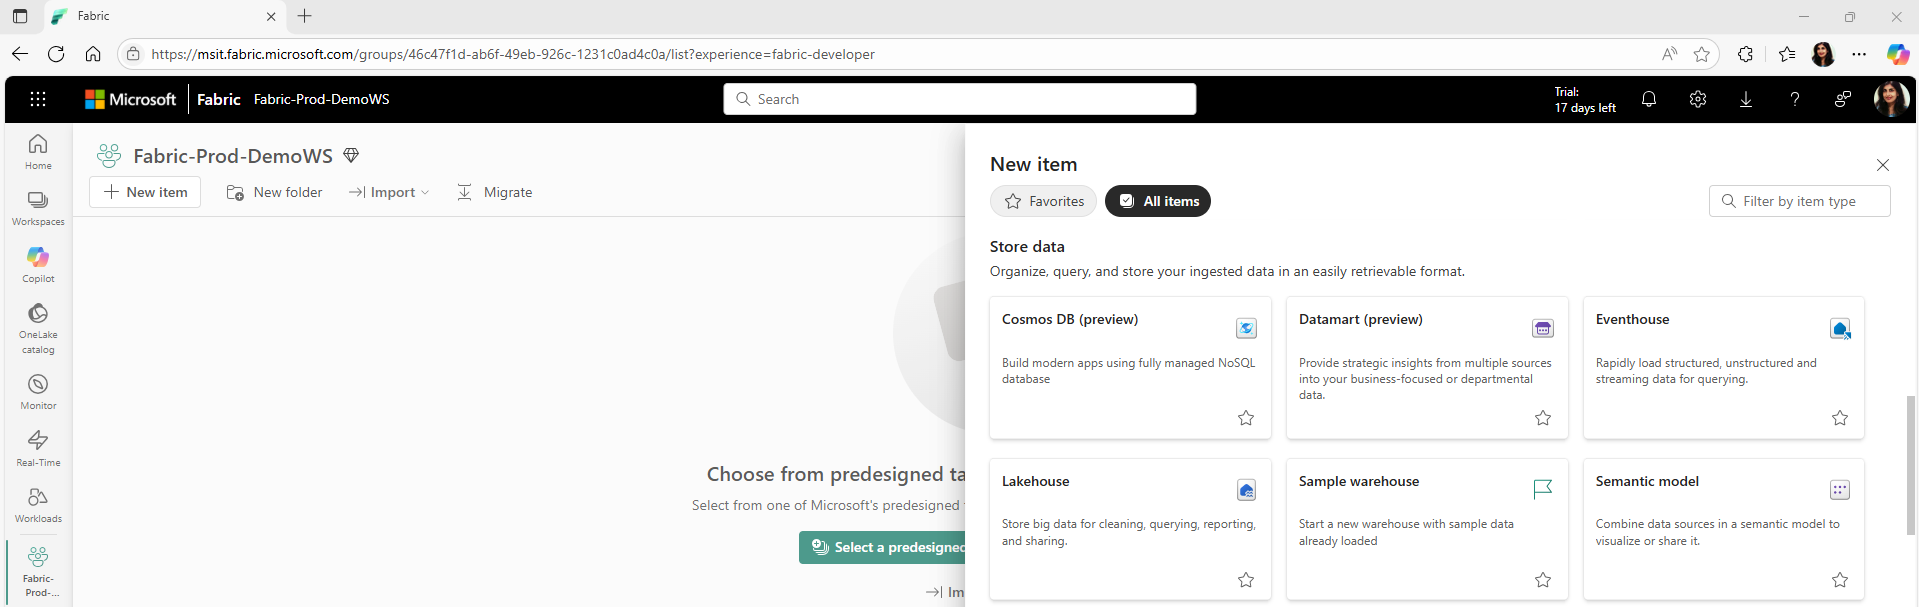Go to Home in the left sidebar

38,152
